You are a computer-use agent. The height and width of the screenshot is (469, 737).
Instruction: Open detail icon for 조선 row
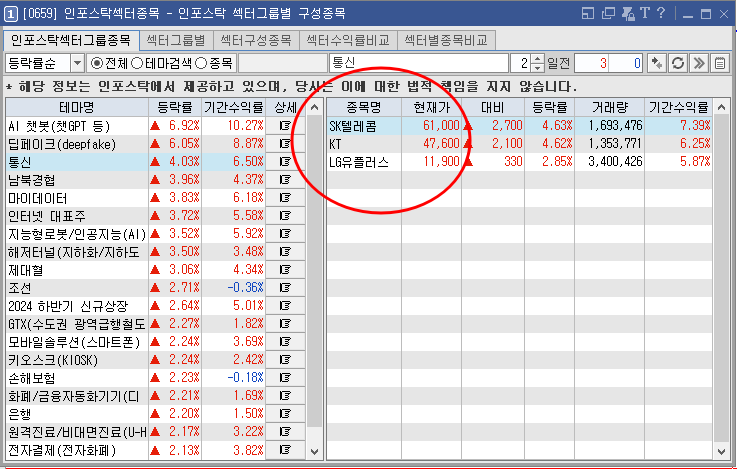285,288
